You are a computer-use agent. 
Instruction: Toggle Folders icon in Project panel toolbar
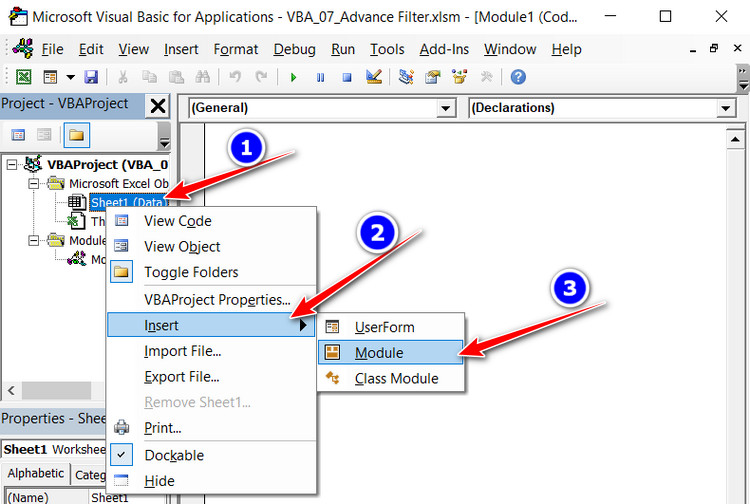pyautogui.click(x=77, y=135)
